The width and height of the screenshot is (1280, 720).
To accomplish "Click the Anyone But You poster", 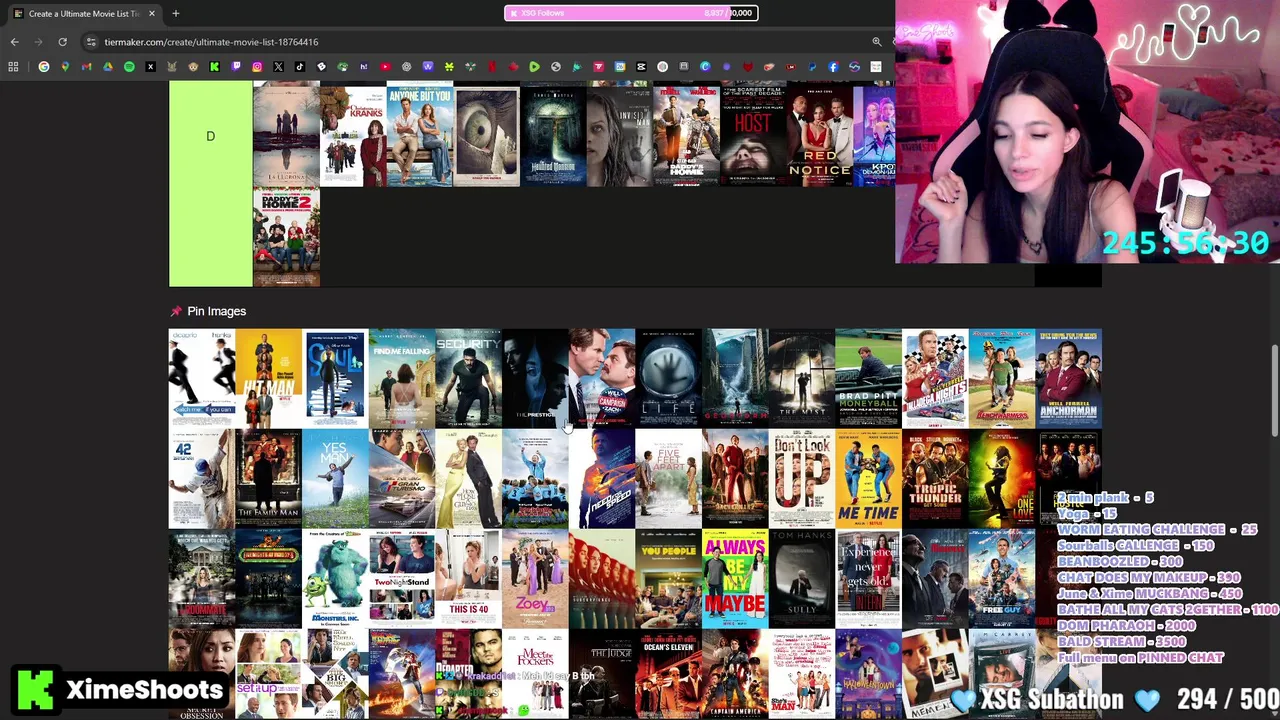I will 420,136.
